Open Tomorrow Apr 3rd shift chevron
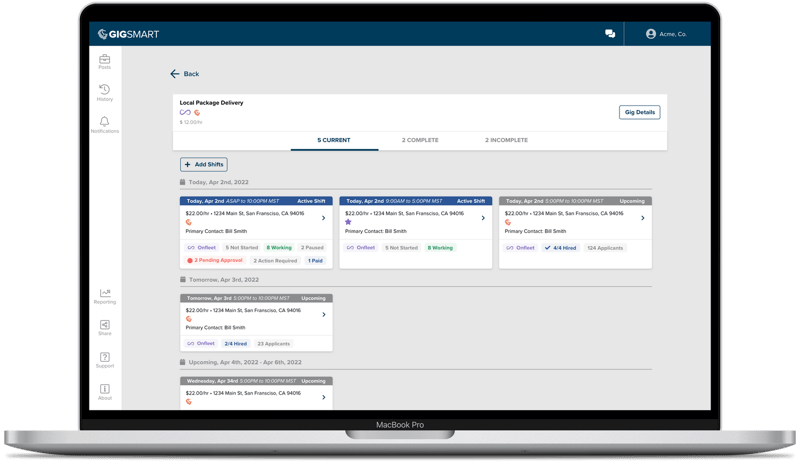The image size is (800, 464). 323,314
